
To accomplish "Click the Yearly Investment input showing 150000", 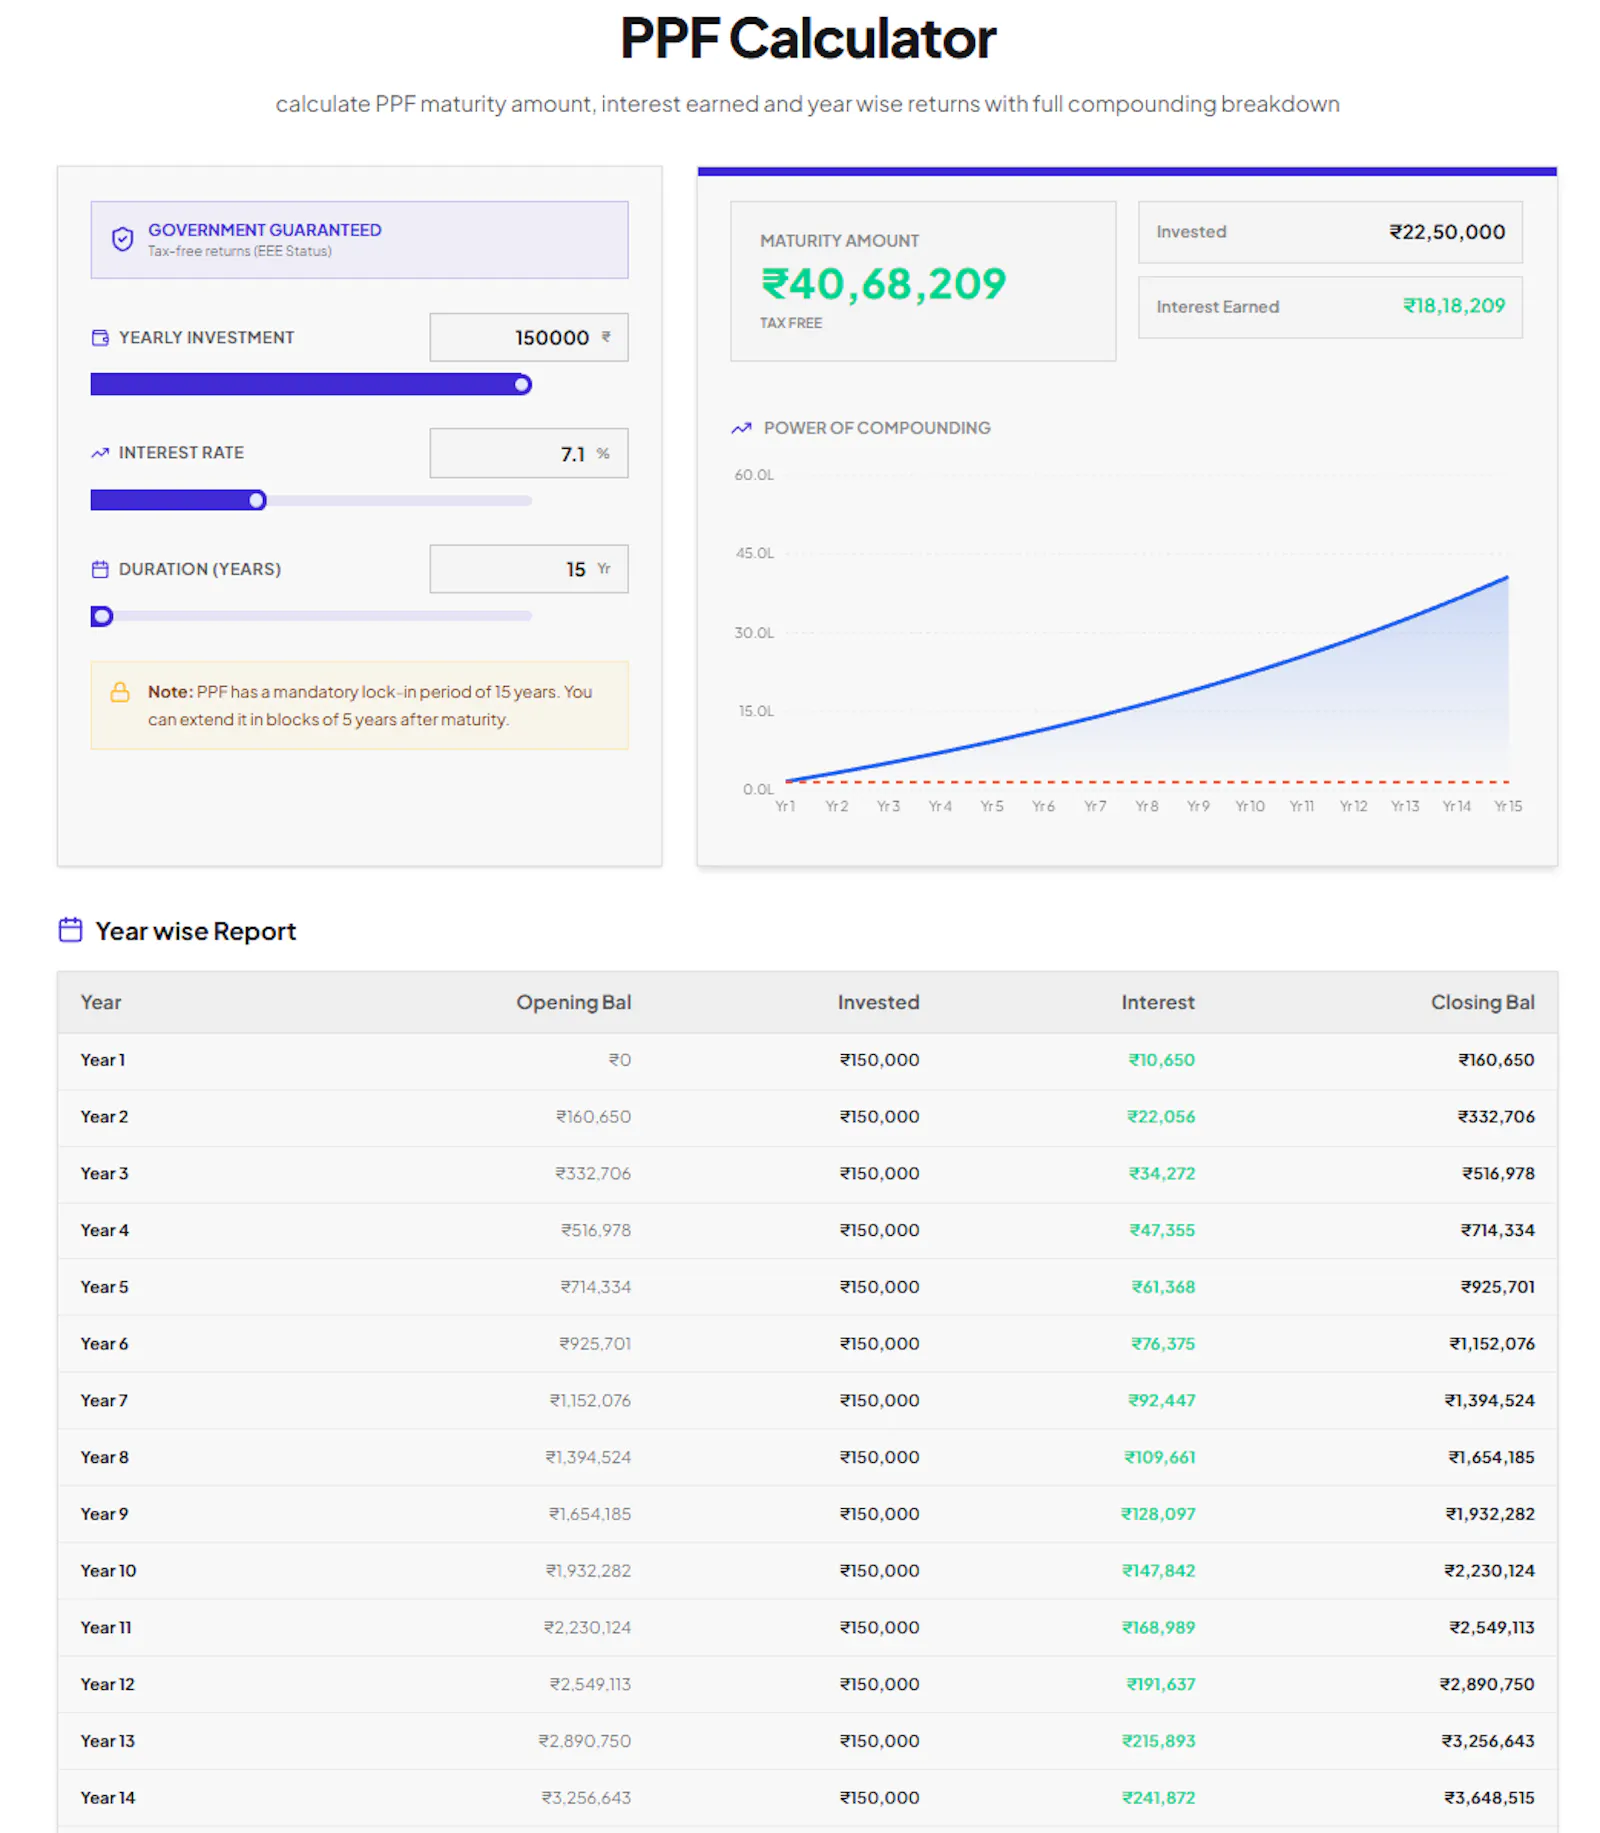I will point(529,338).
